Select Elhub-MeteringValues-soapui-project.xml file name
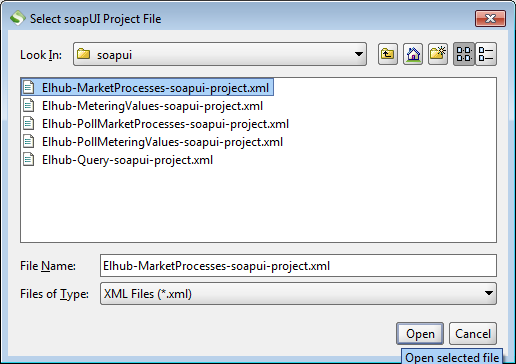516x364 pixels. (x=152, y=106)
